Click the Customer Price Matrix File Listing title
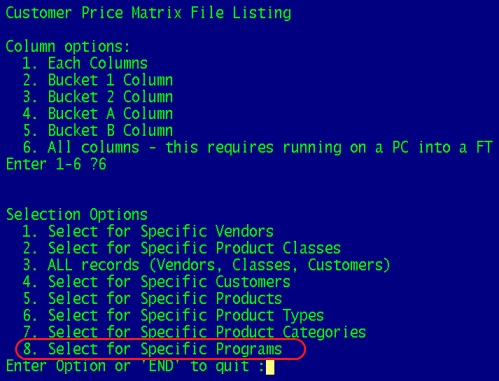499x381 pixels. [x=148, y=13]
